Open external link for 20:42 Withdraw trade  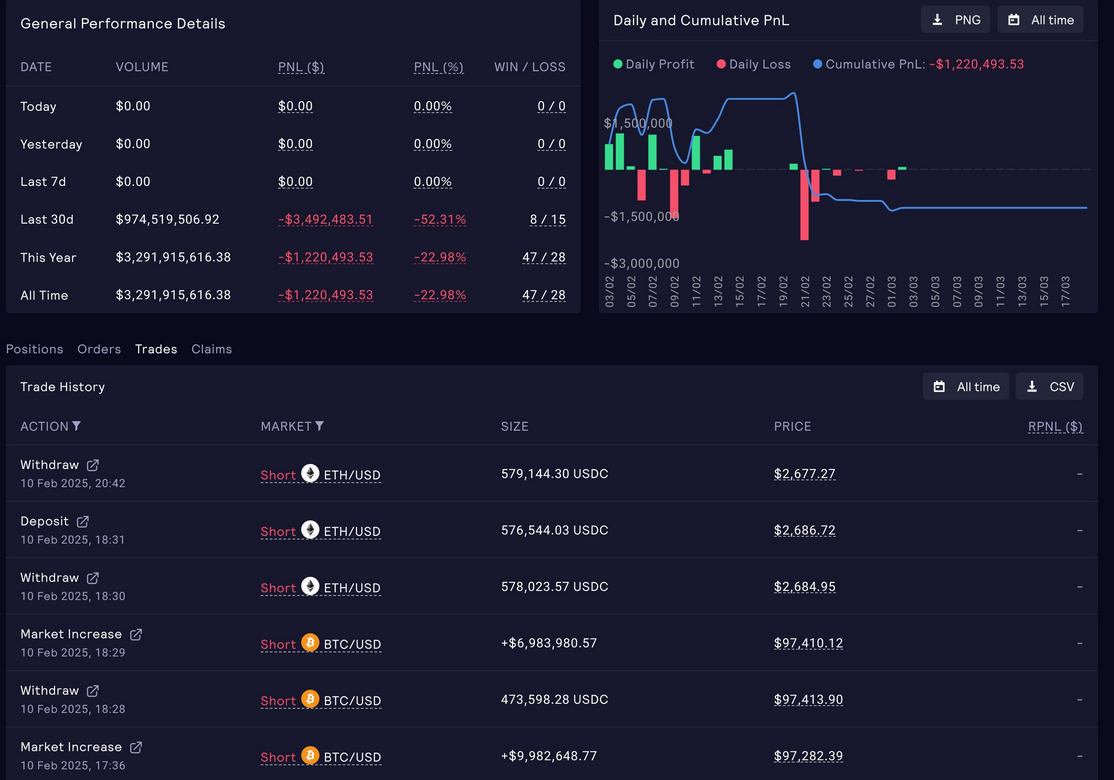coord(93,465)
